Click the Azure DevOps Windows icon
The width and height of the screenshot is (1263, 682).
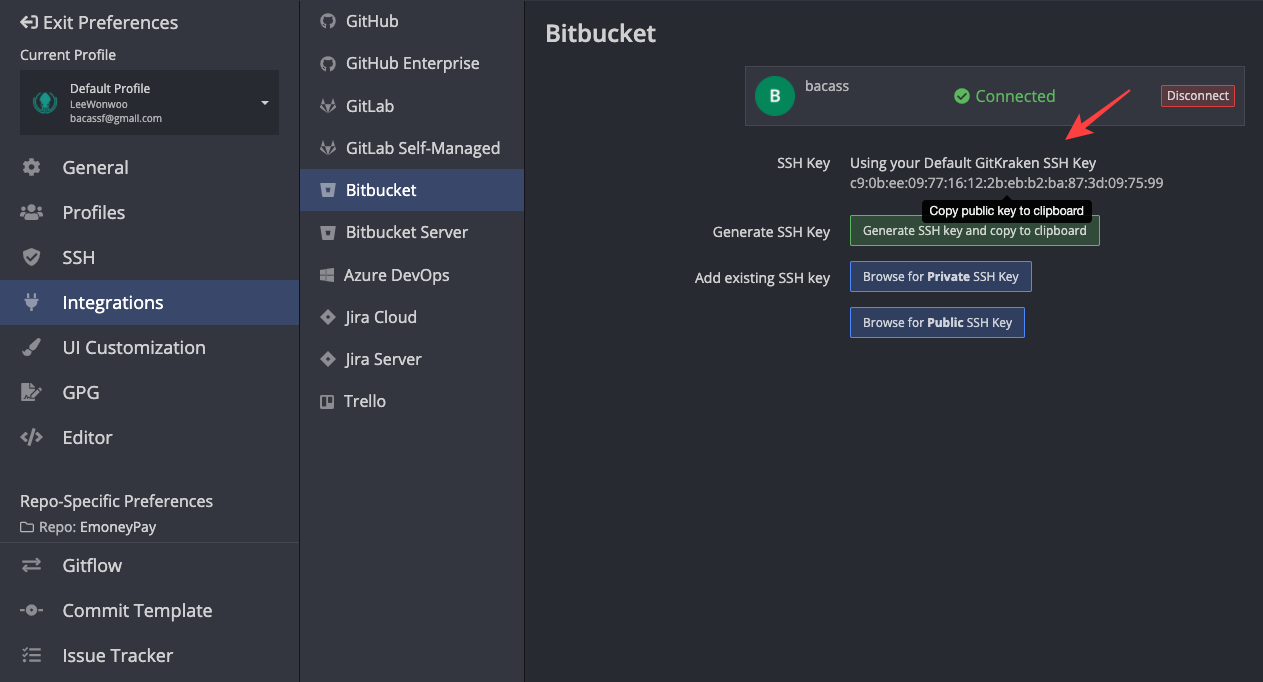tap(326, 274)
